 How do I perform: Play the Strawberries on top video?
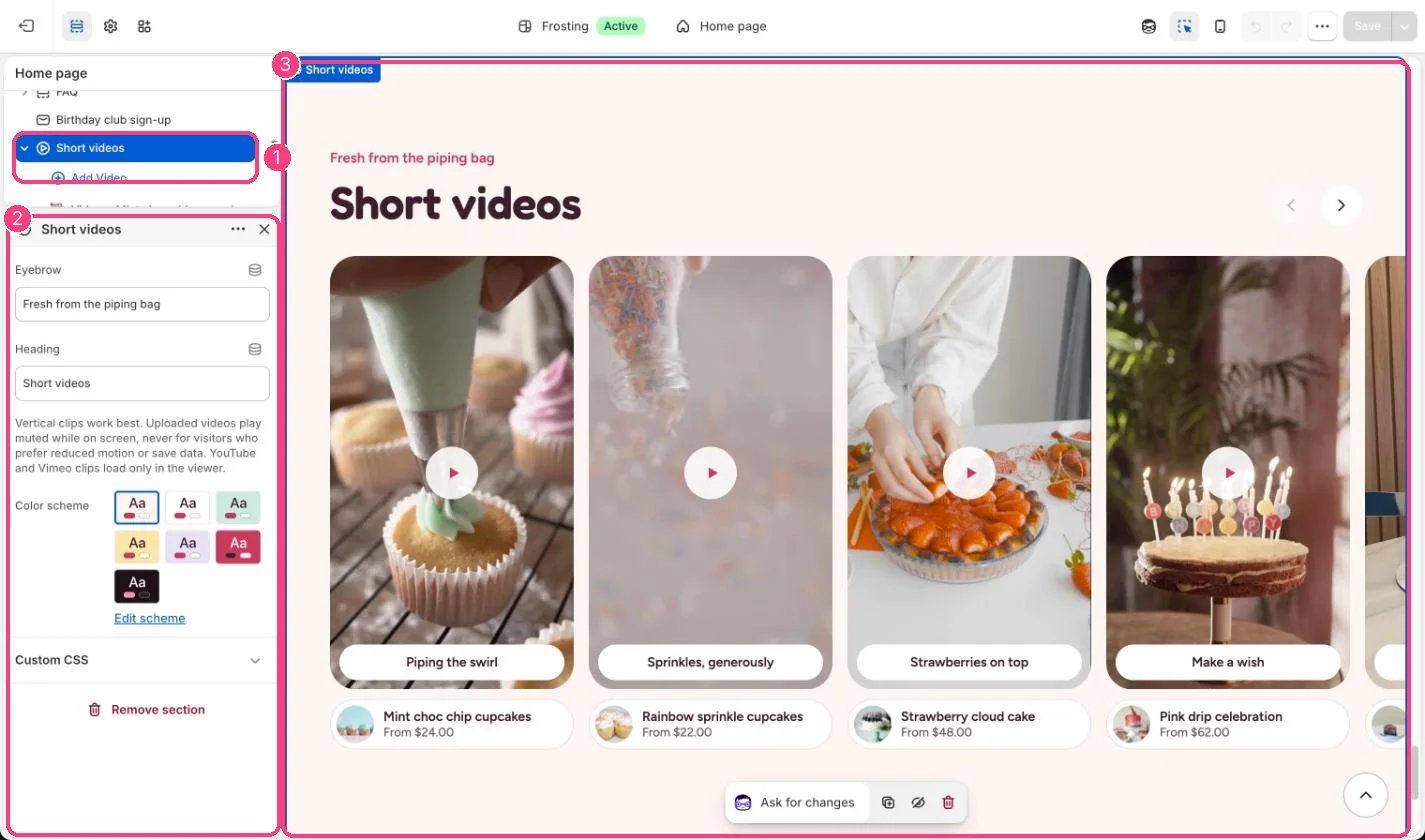(x=969, y=473)
